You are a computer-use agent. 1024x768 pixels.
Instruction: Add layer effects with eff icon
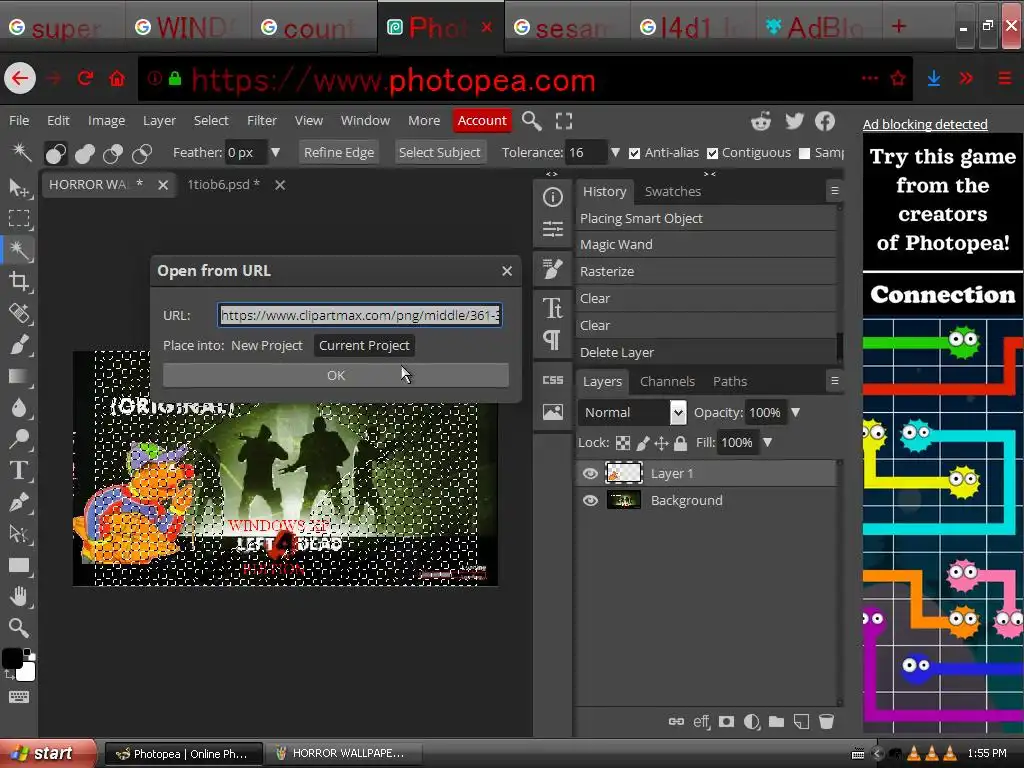click(x=701, y=722)
